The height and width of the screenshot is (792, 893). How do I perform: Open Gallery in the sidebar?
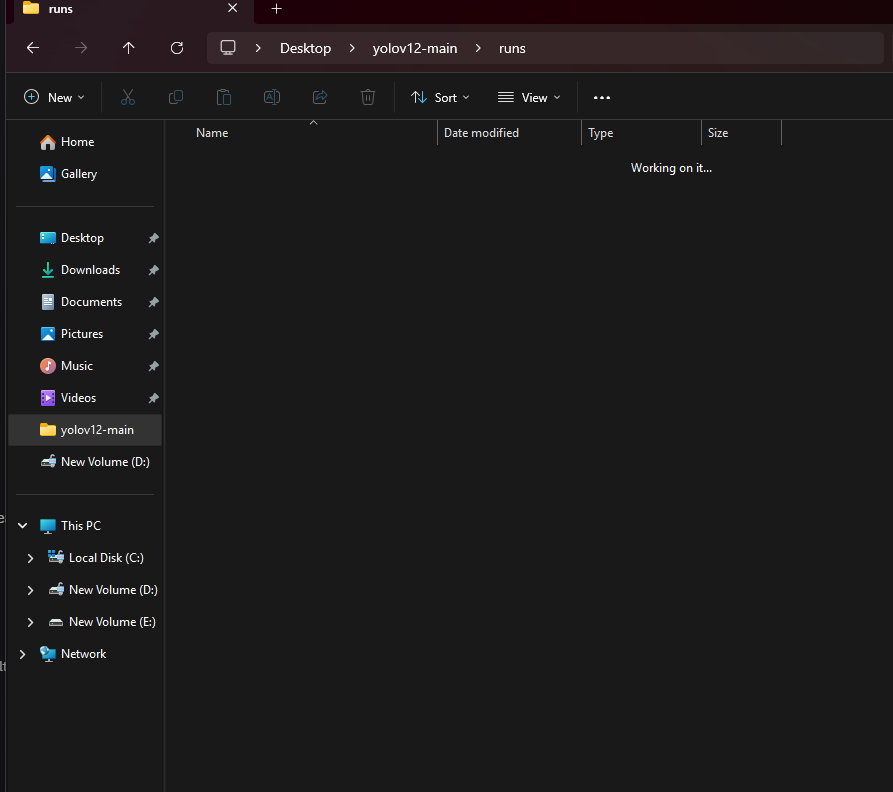85,174
